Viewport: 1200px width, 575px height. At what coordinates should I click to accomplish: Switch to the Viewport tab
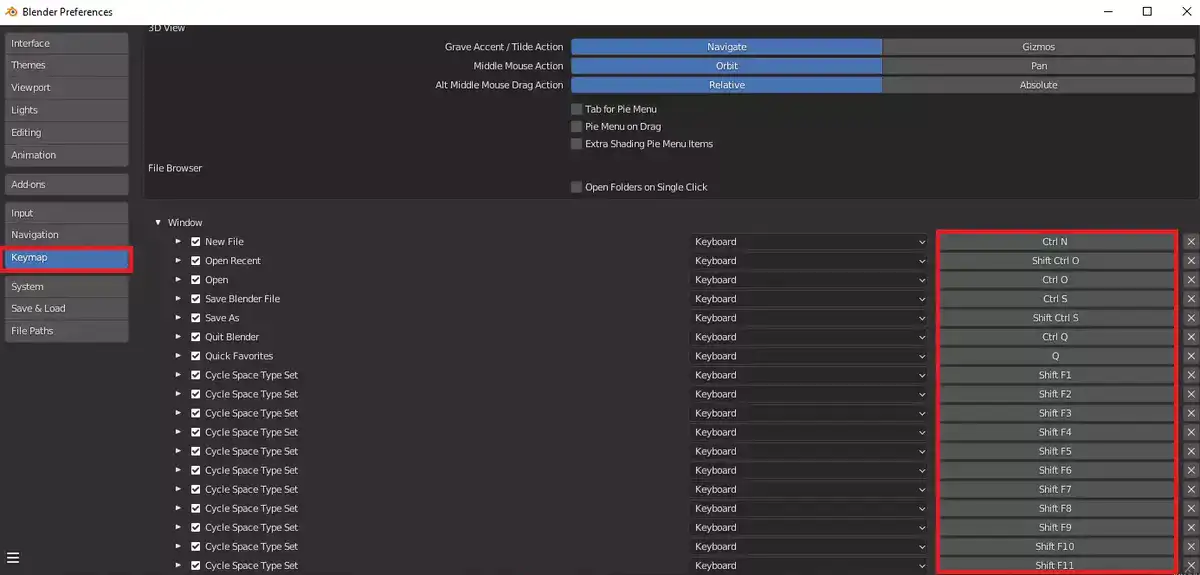point(67,88)
